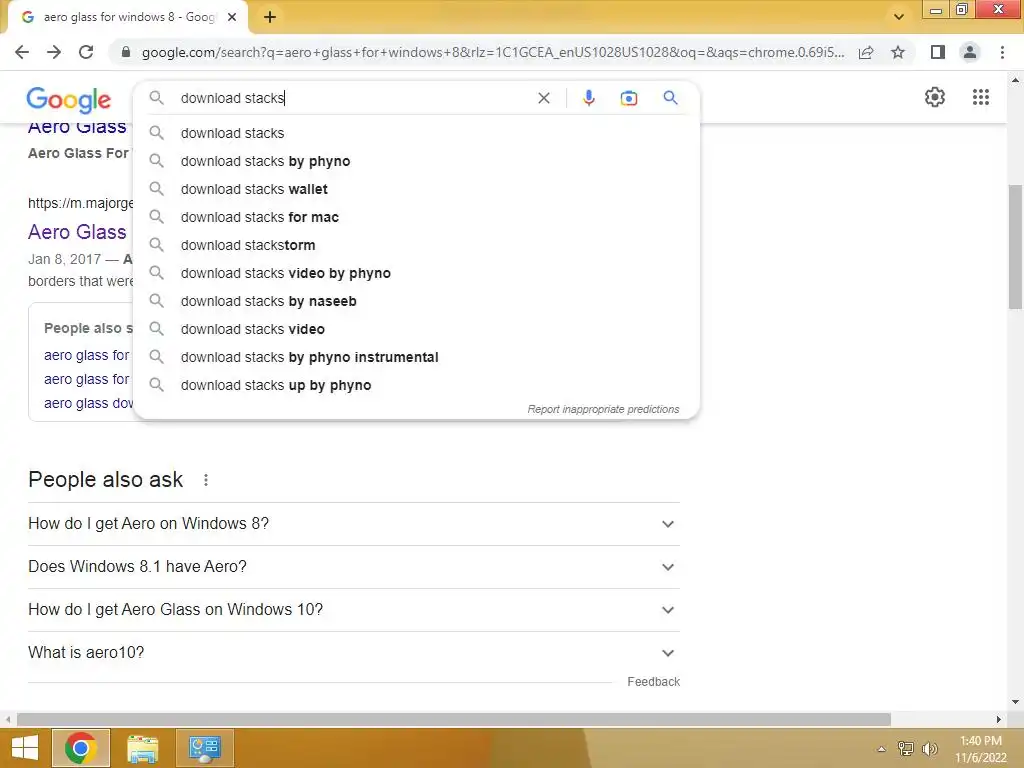The height and width of the screenshot is (768, 1024).
Task: Expand 'How do I get Aero on Windows 8?'
Action: [354, 524]
